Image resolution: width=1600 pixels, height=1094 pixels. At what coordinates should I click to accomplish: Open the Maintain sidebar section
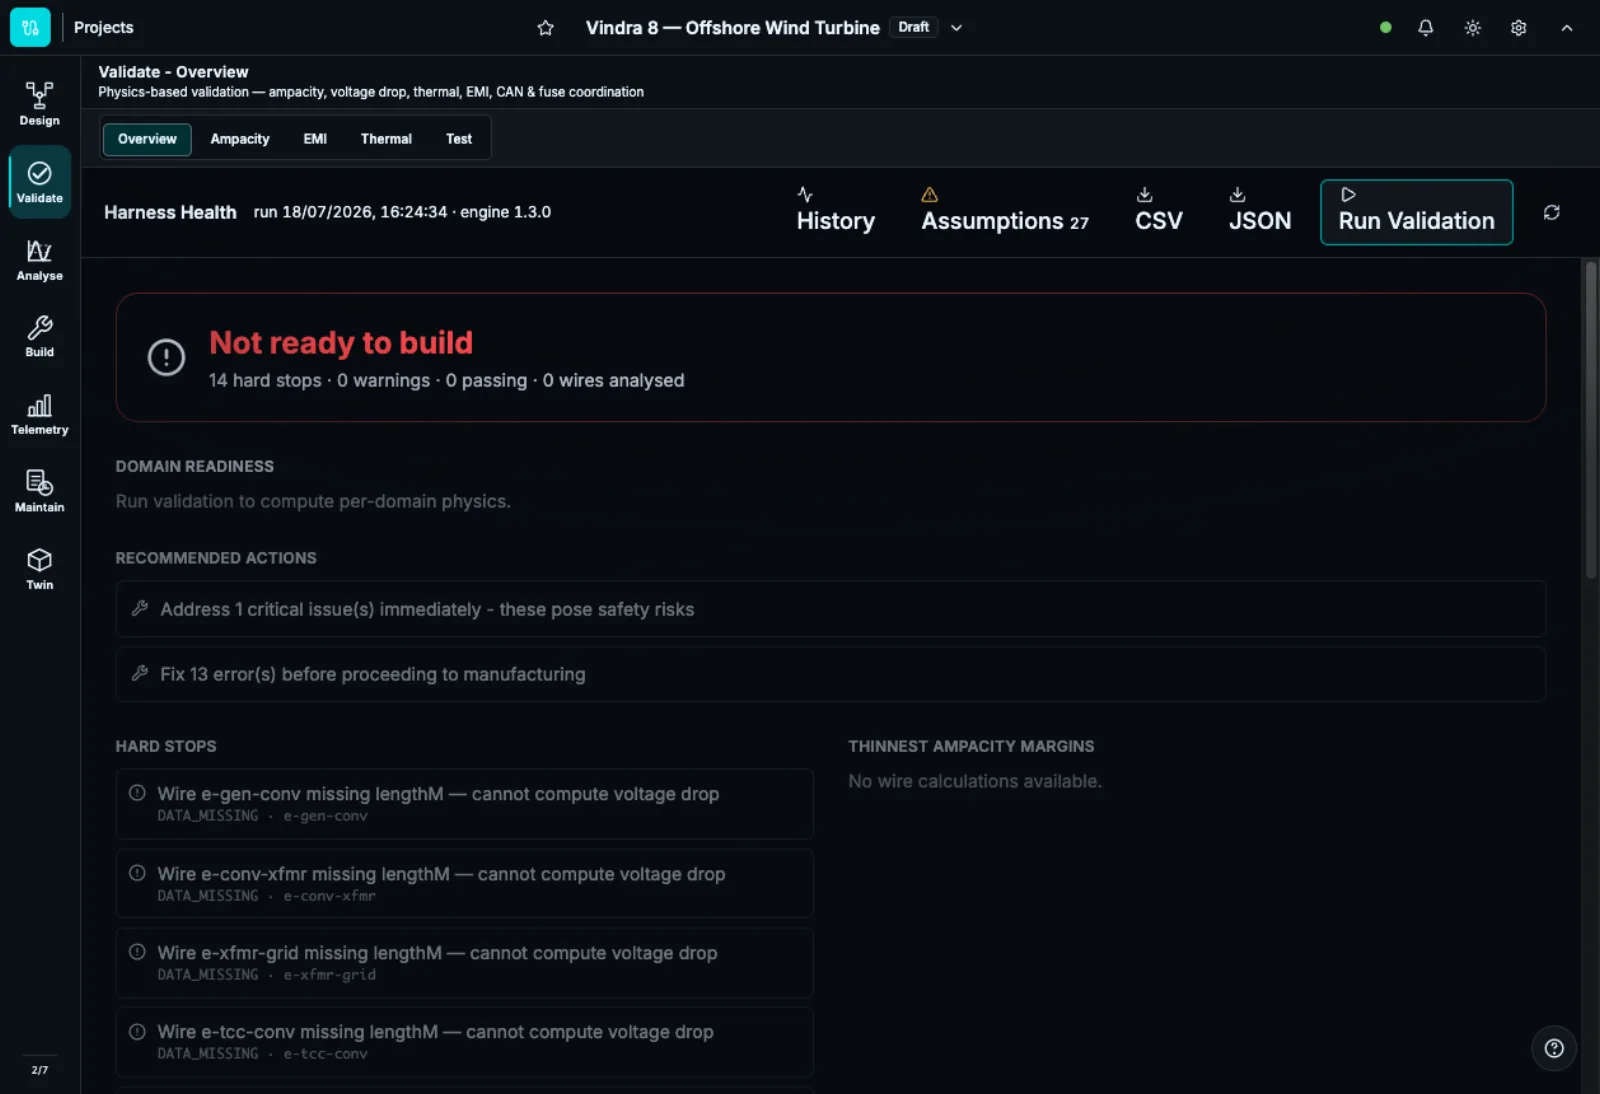(x=39, y=492)
